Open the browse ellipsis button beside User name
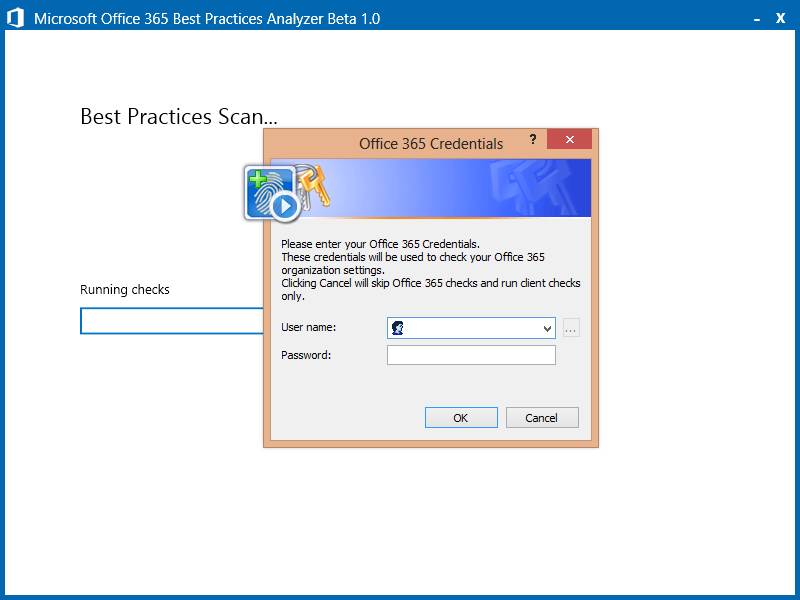800x600 pixels. 571,328
